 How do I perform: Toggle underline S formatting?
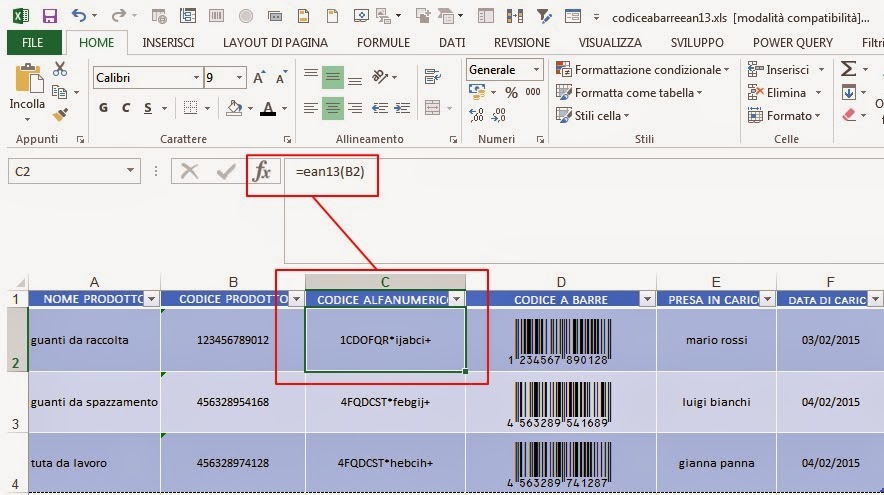click(148, 108)
